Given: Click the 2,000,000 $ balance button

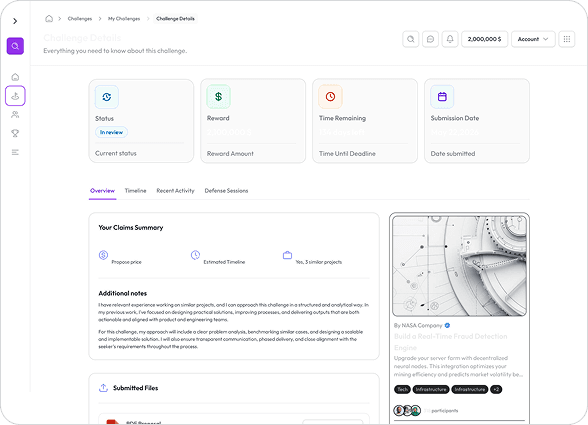Looking at the screenshot, I should (484, 39).
